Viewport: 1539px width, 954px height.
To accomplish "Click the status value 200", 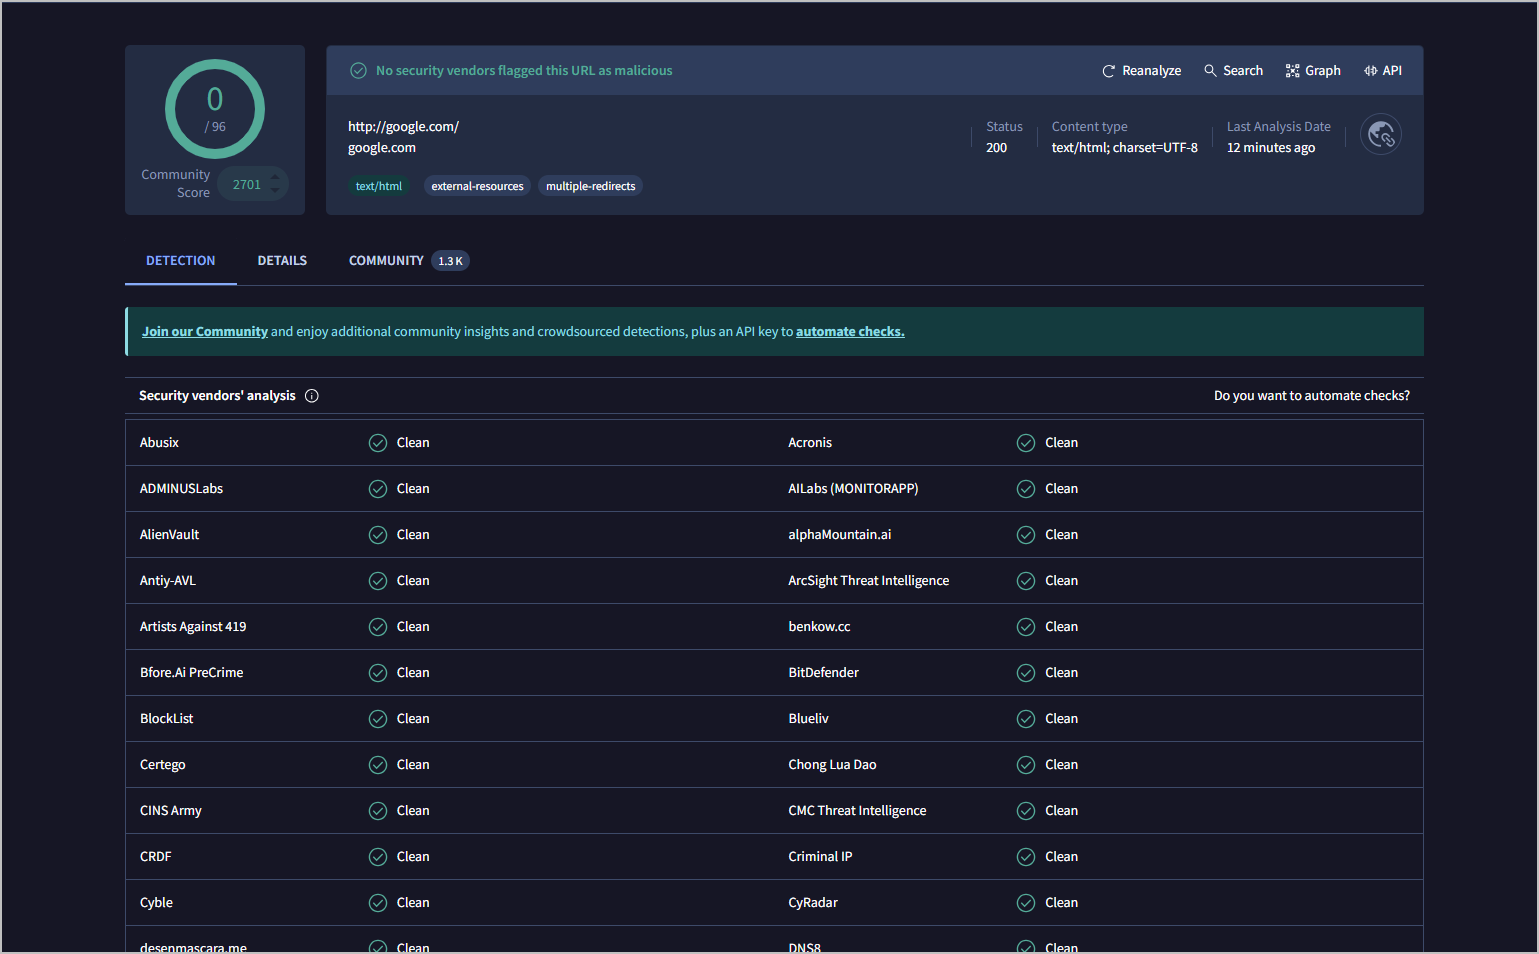I will (997, 148).
